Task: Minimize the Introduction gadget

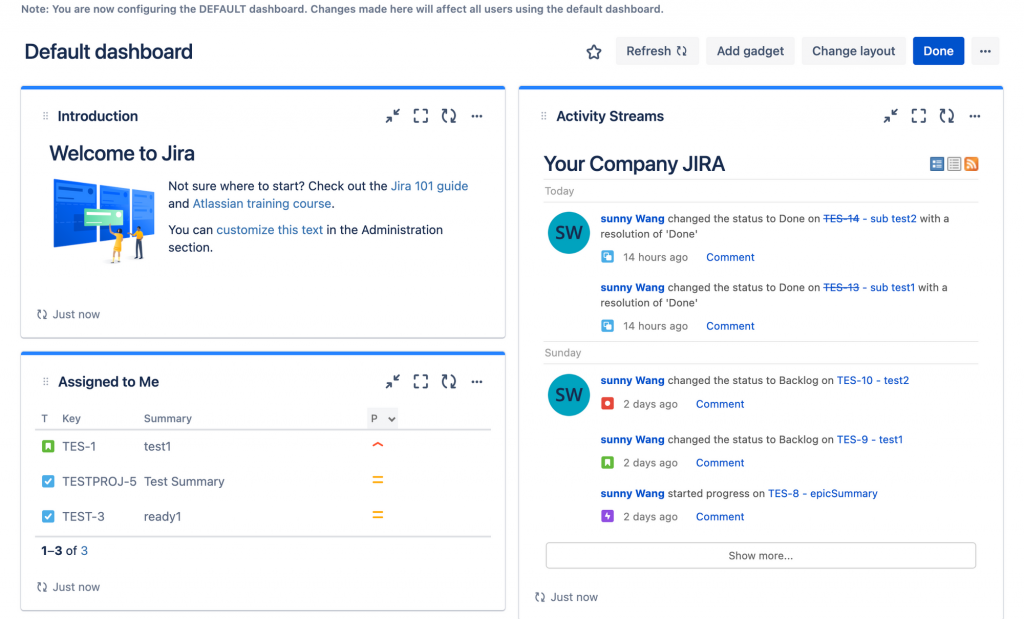Action: click(x=393, y=116)
